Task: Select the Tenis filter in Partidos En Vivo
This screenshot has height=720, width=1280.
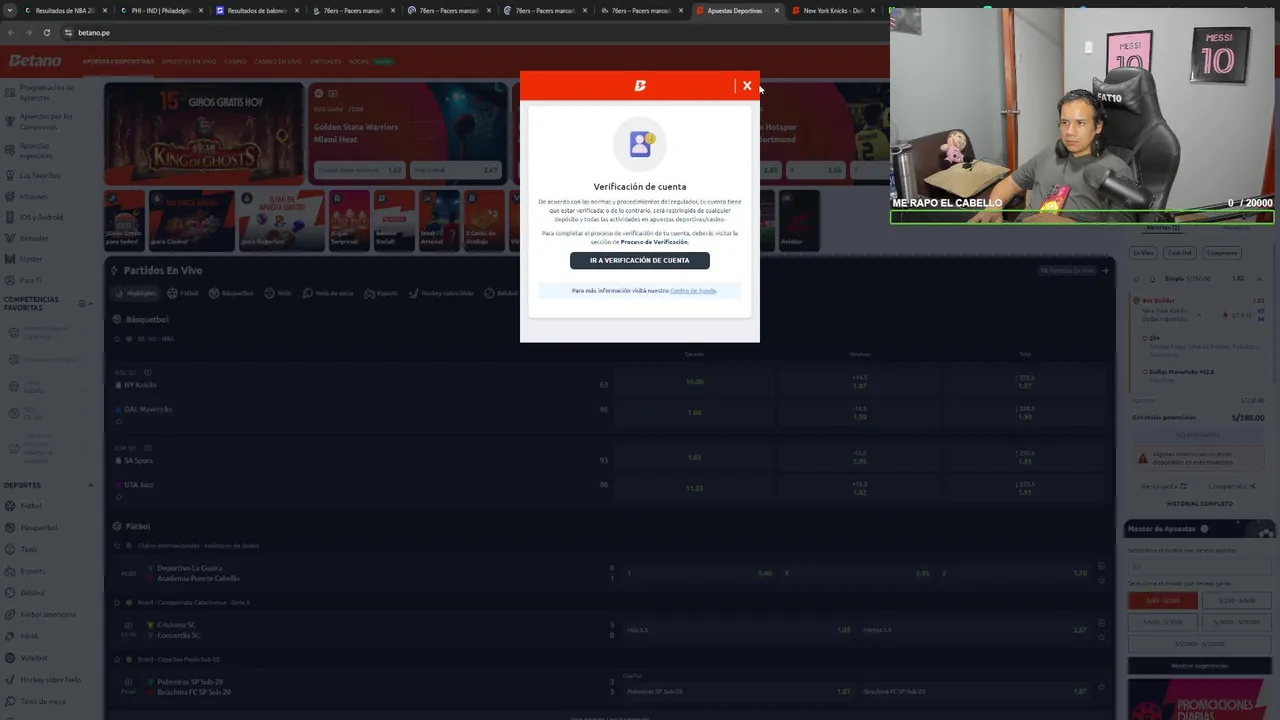Action: coord(278,293)
